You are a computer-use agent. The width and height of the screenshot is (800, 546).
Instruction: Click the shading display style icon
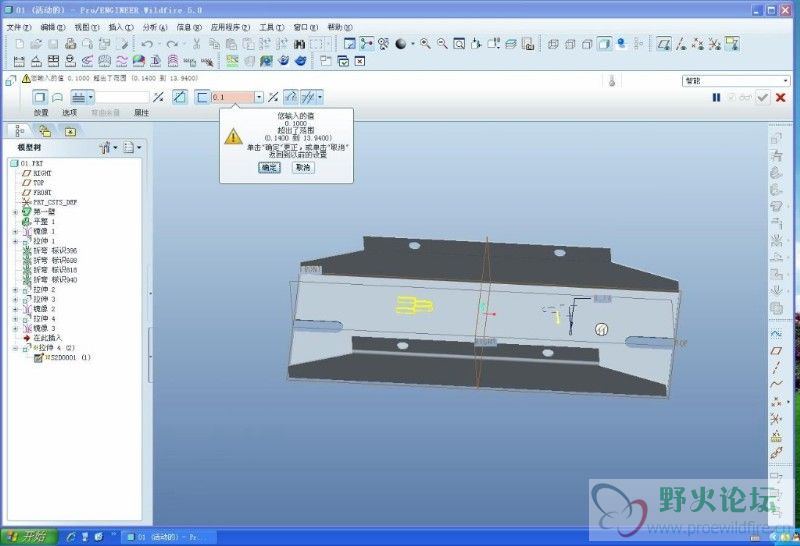click(x=604, y=44)
